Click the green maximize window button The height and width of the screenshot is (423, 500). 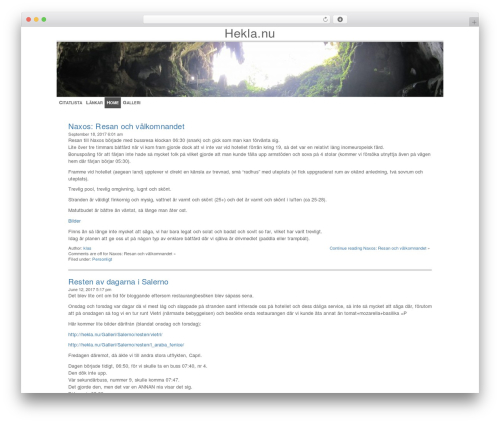(44, 20)
